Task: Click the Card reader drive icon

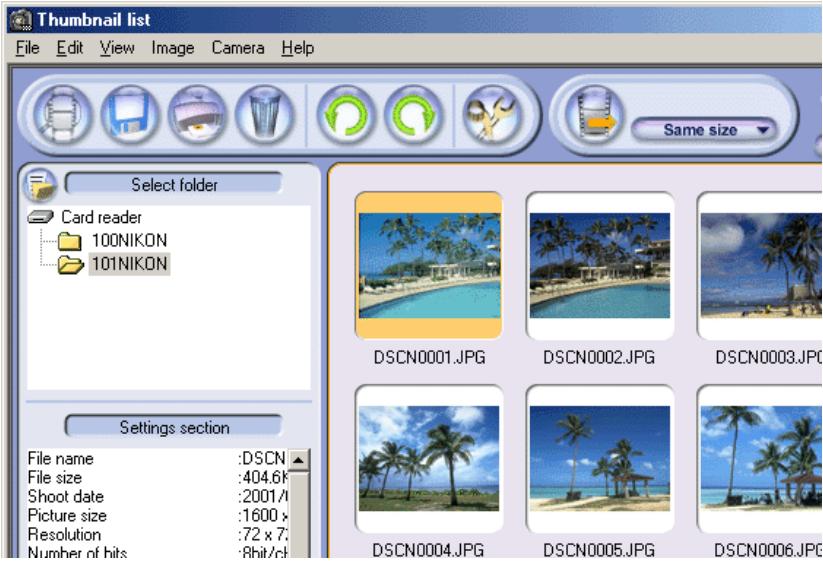Action: point(40,216)
